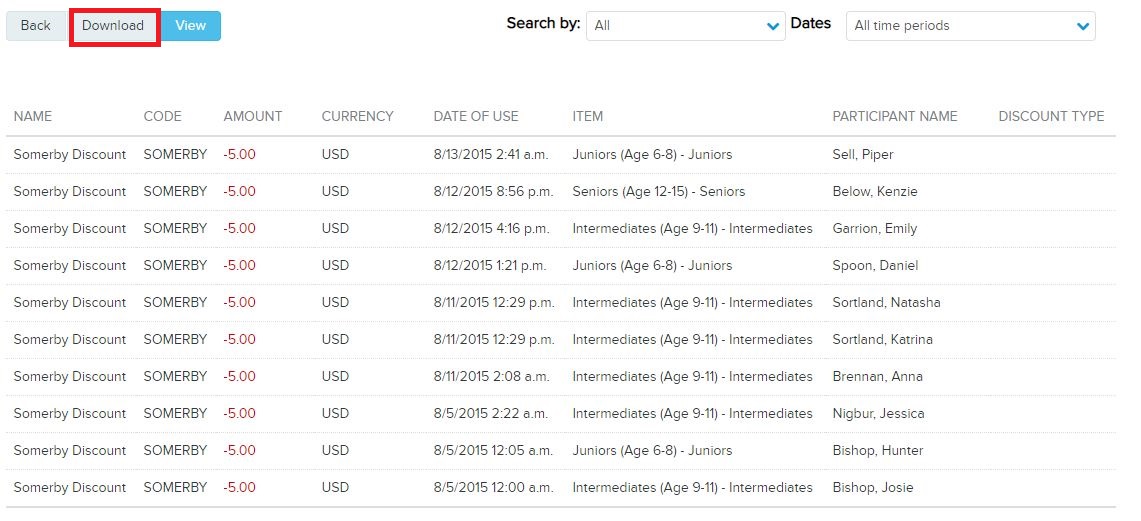This screenshot has width=1141, height=521.
Task: Sort by NAME column header
Action: coord(33,116)
